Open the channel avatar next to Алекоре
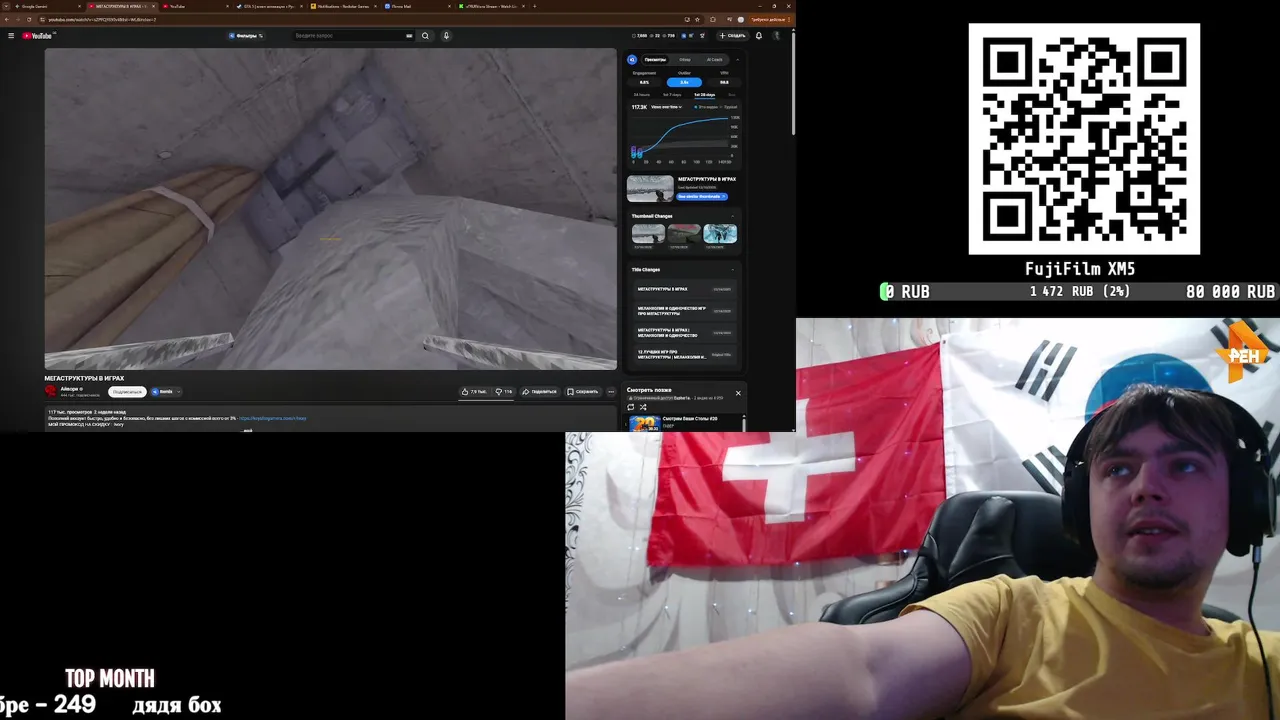Viewport: 1280px width, 720px height. click(x=51, y=391)
